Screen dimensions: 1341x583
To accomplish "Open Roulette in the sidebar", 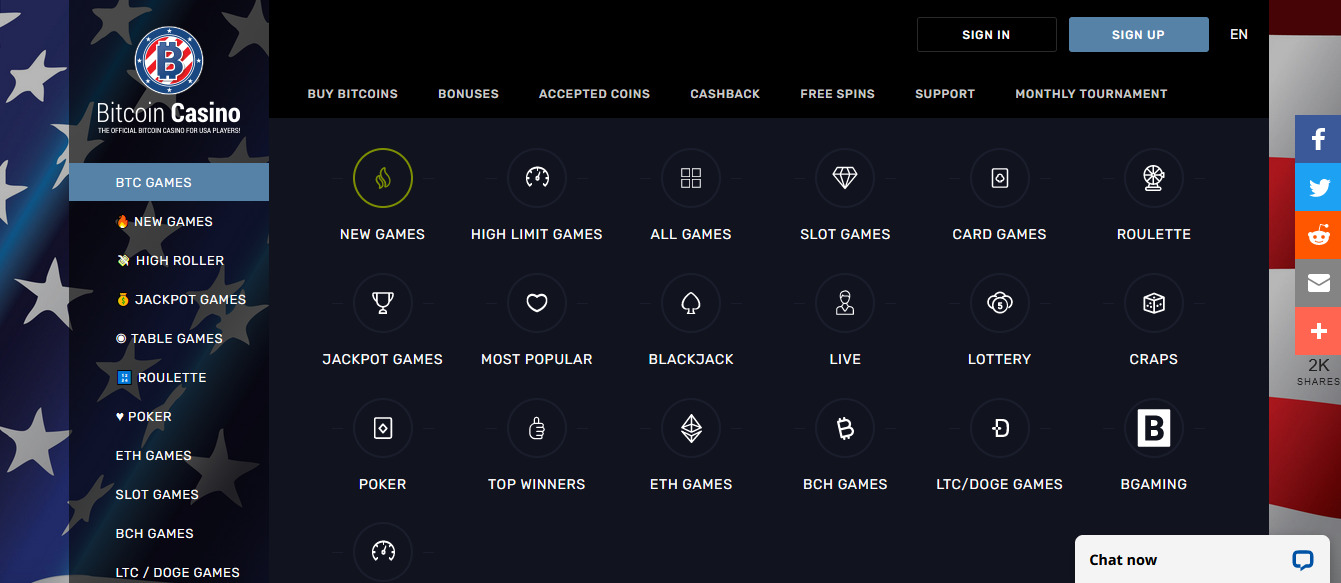I will 161,377.
